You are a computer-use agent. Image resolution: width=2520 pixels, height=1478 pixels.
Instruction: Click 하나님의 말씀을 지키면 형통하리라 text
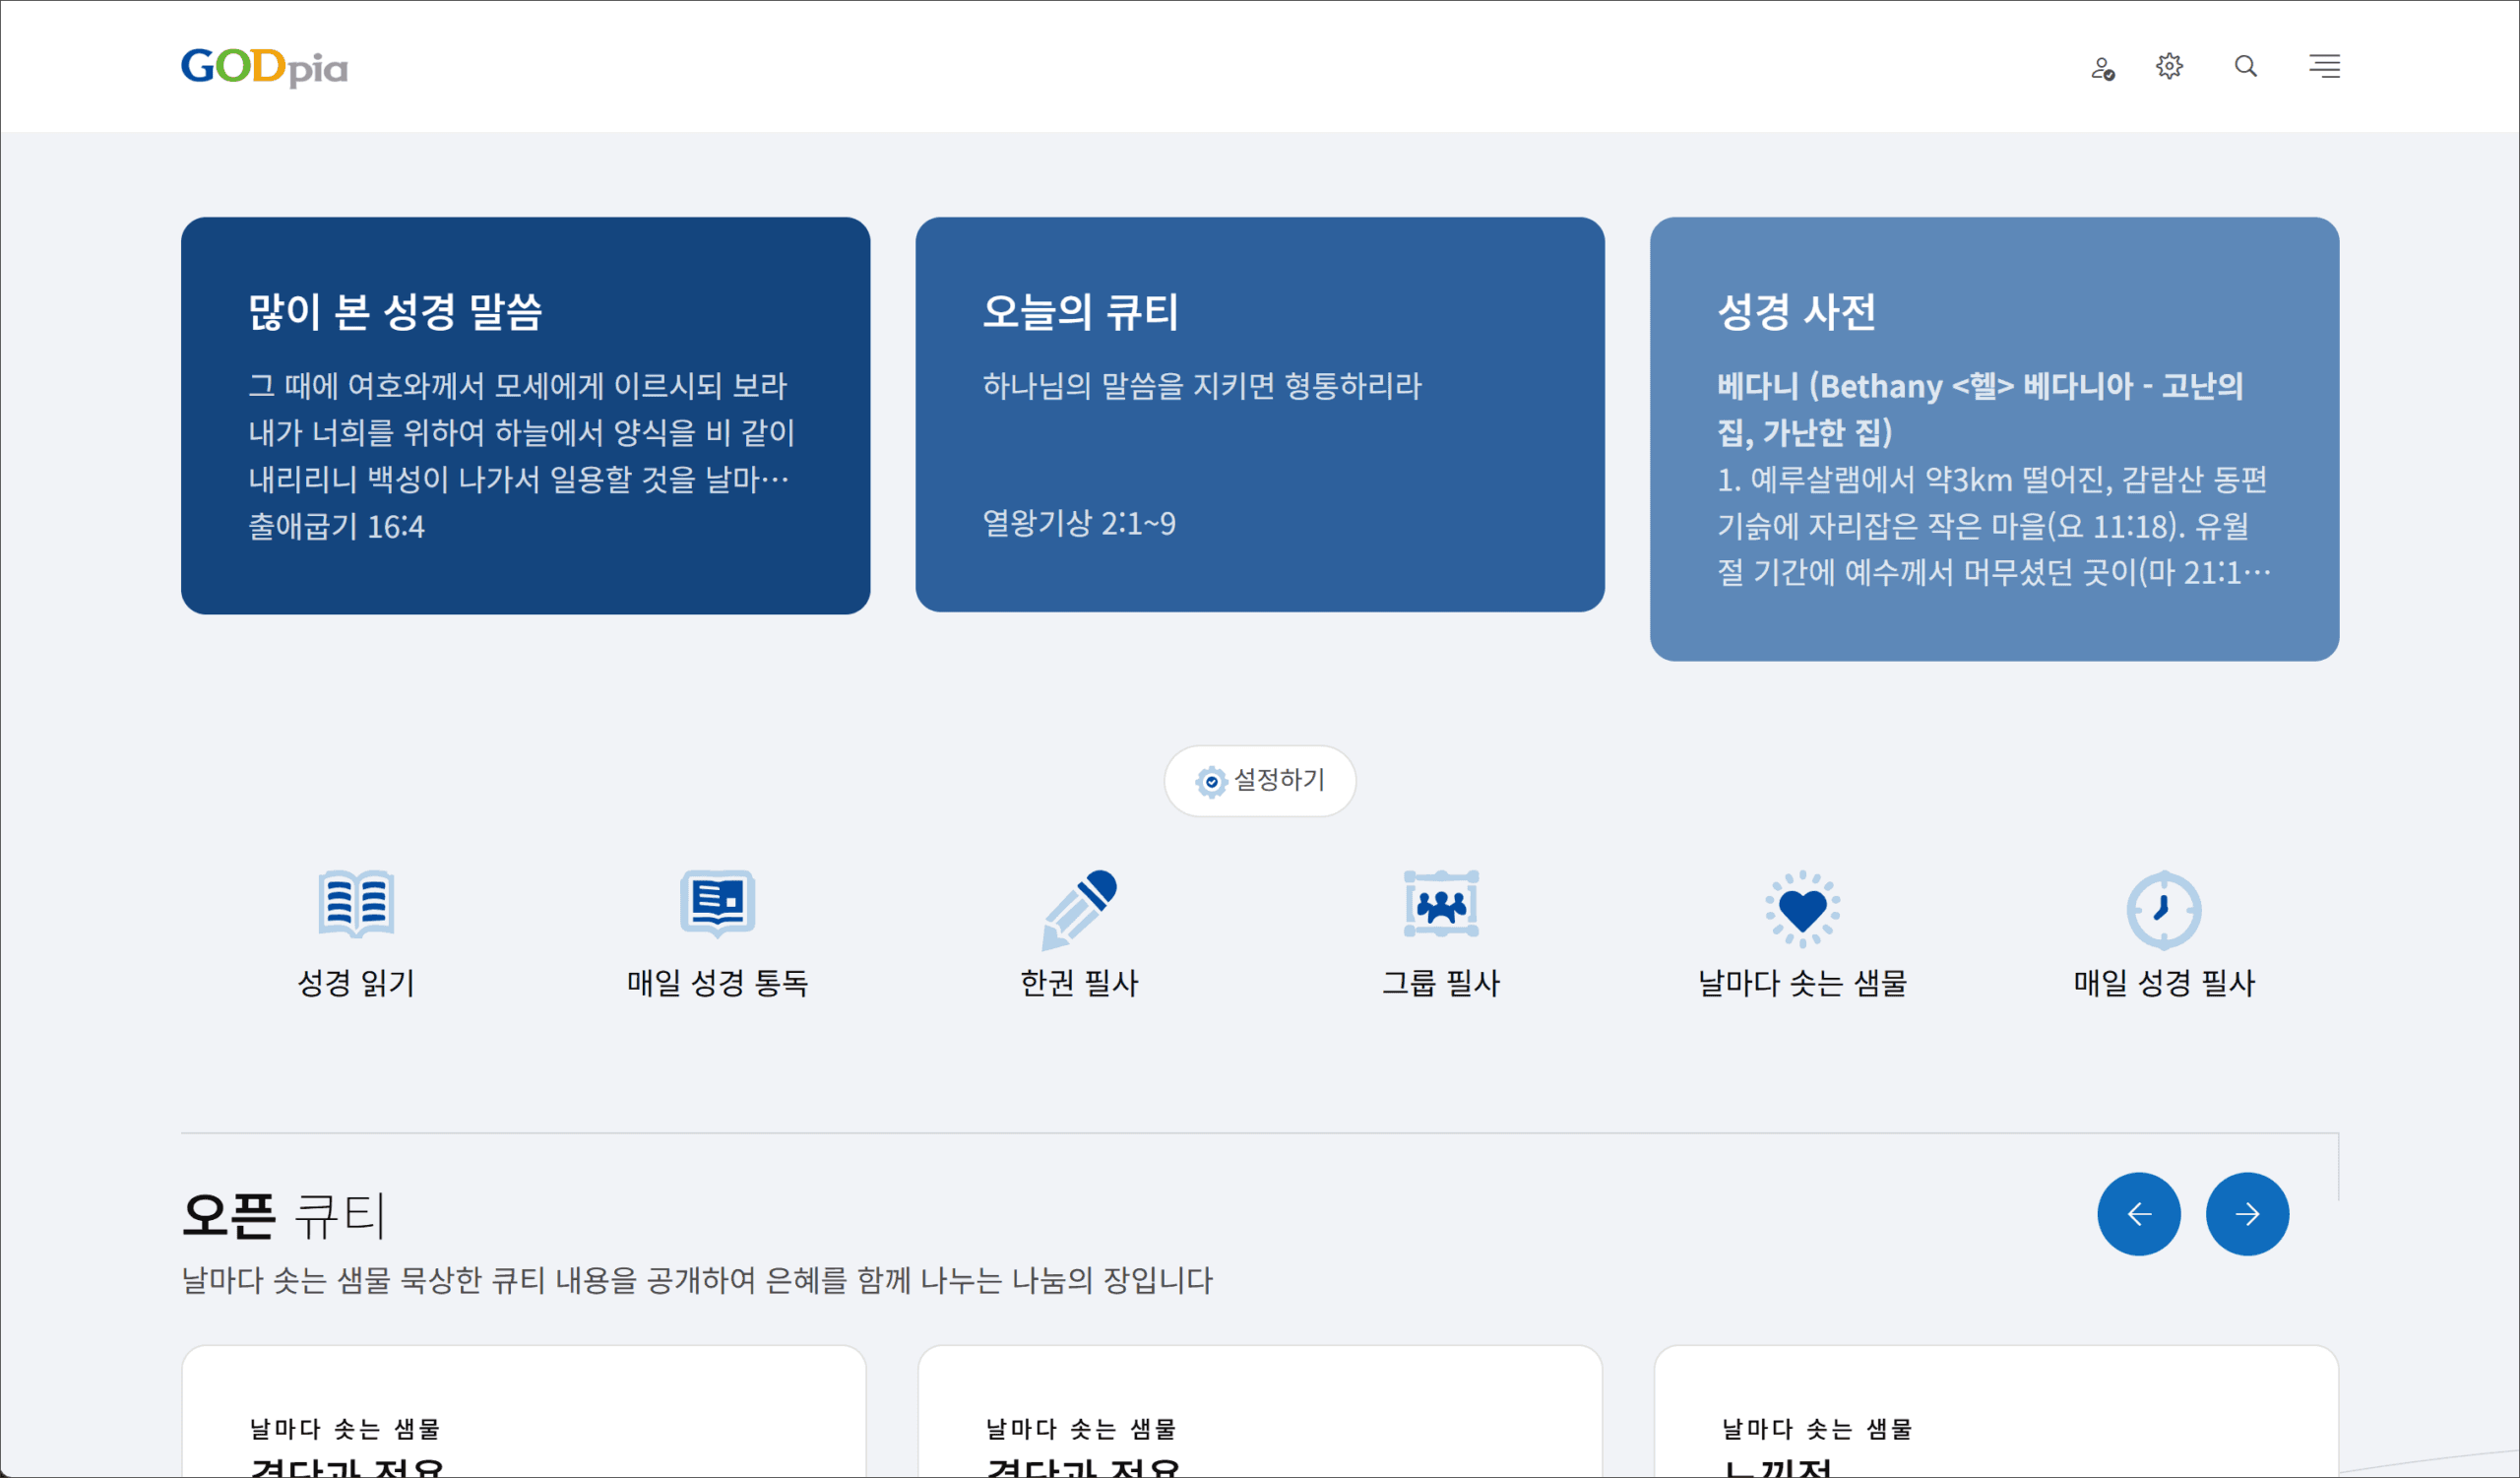click(1201, 385)
